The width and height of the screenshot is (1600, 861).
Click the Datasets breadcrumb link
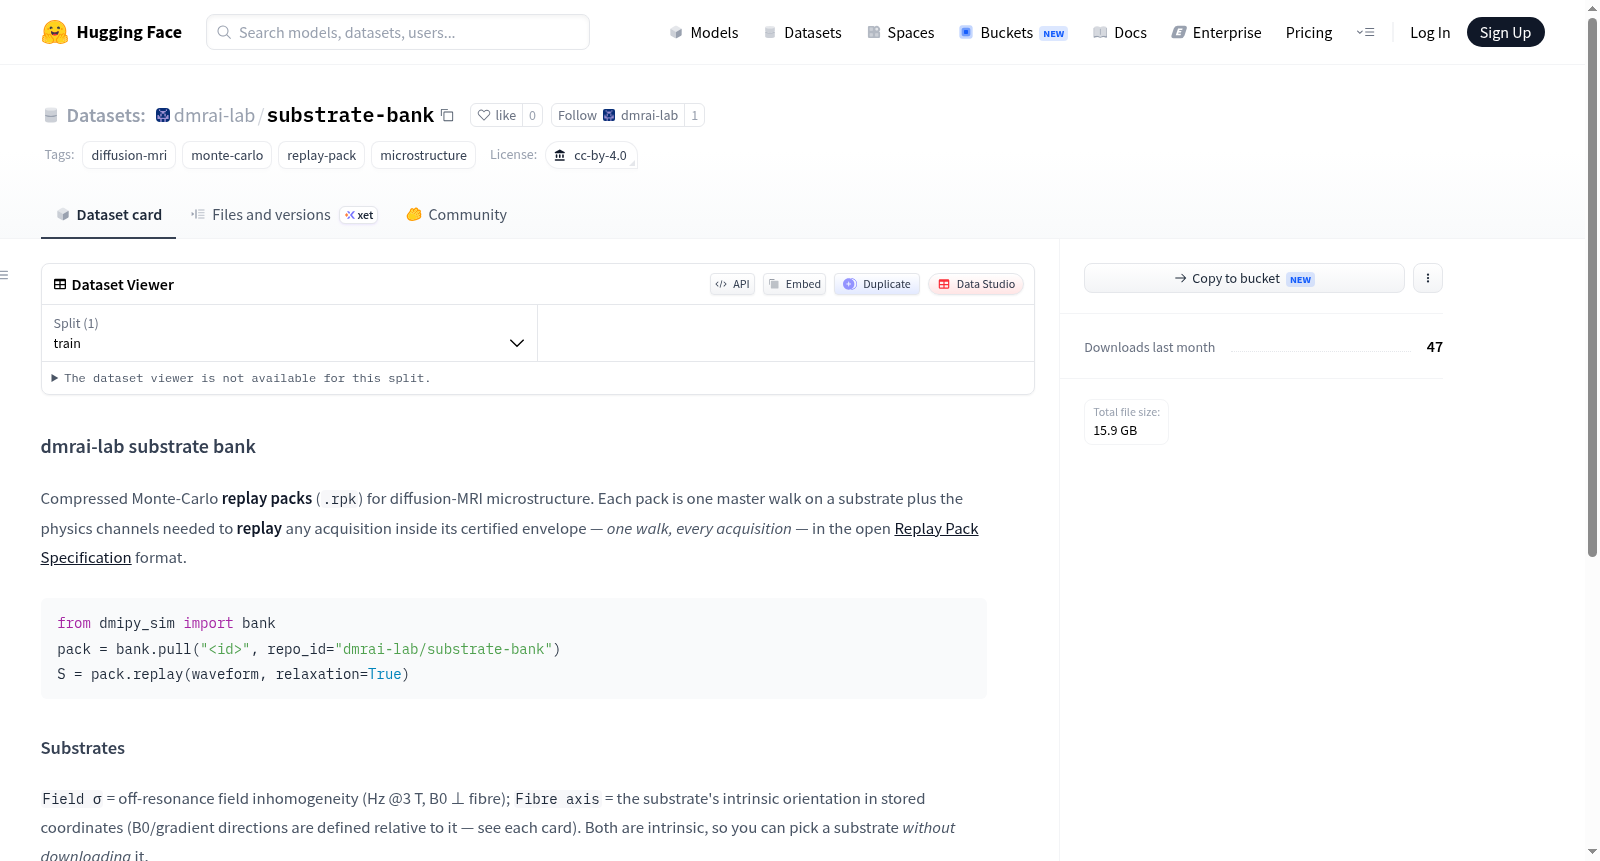tap(105, 115)
